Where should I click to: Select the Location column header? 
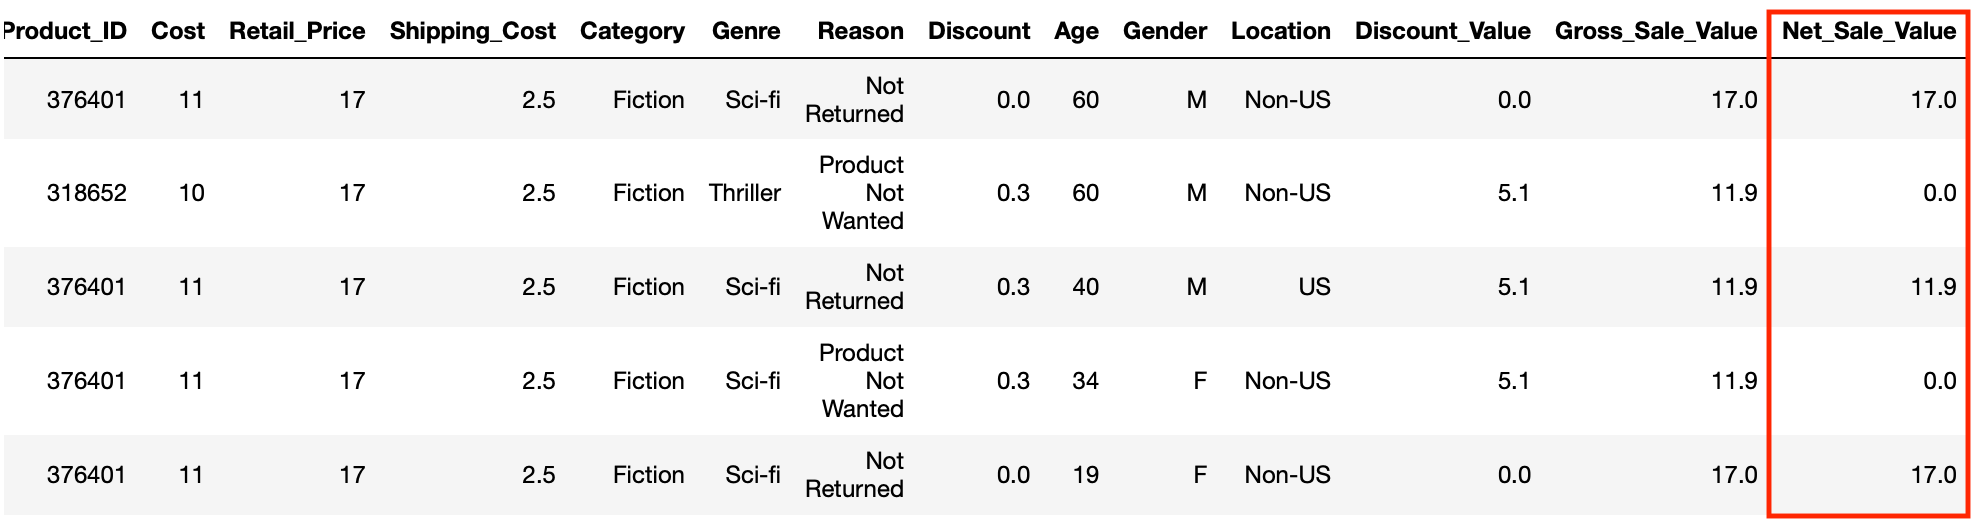pyautogui.click(x=1280, y=31)
